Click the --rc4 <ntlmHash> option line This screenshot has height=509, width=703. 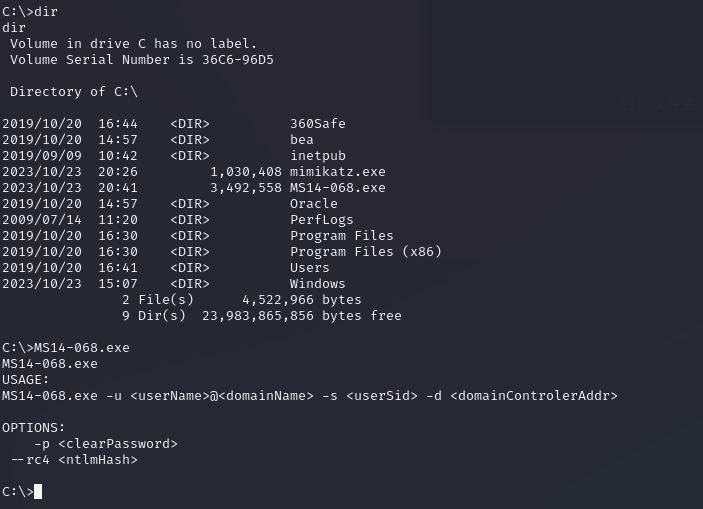[74, 459]
